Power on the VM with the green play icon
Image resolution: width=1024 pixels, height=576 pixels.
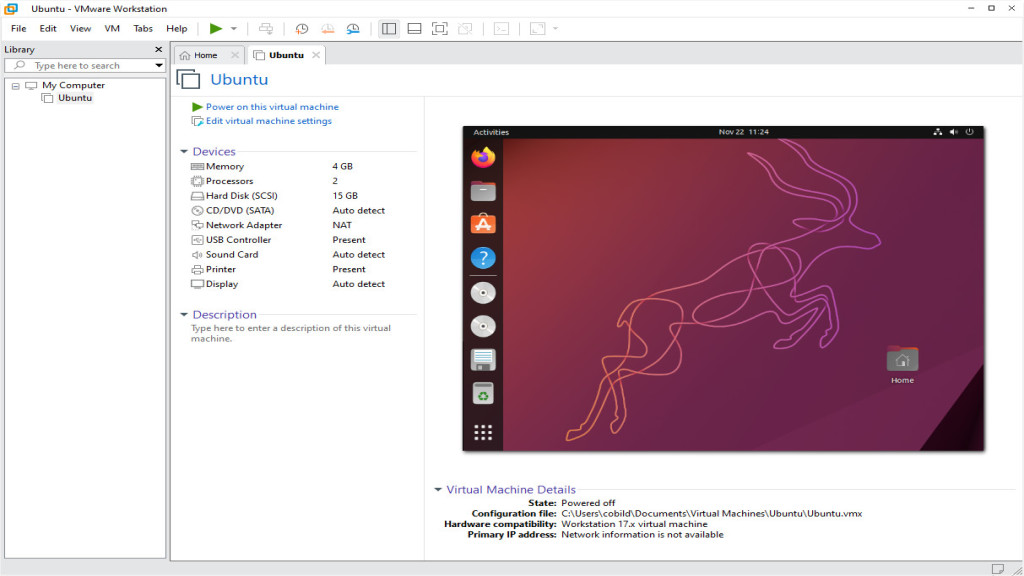[x=216, y=28]
